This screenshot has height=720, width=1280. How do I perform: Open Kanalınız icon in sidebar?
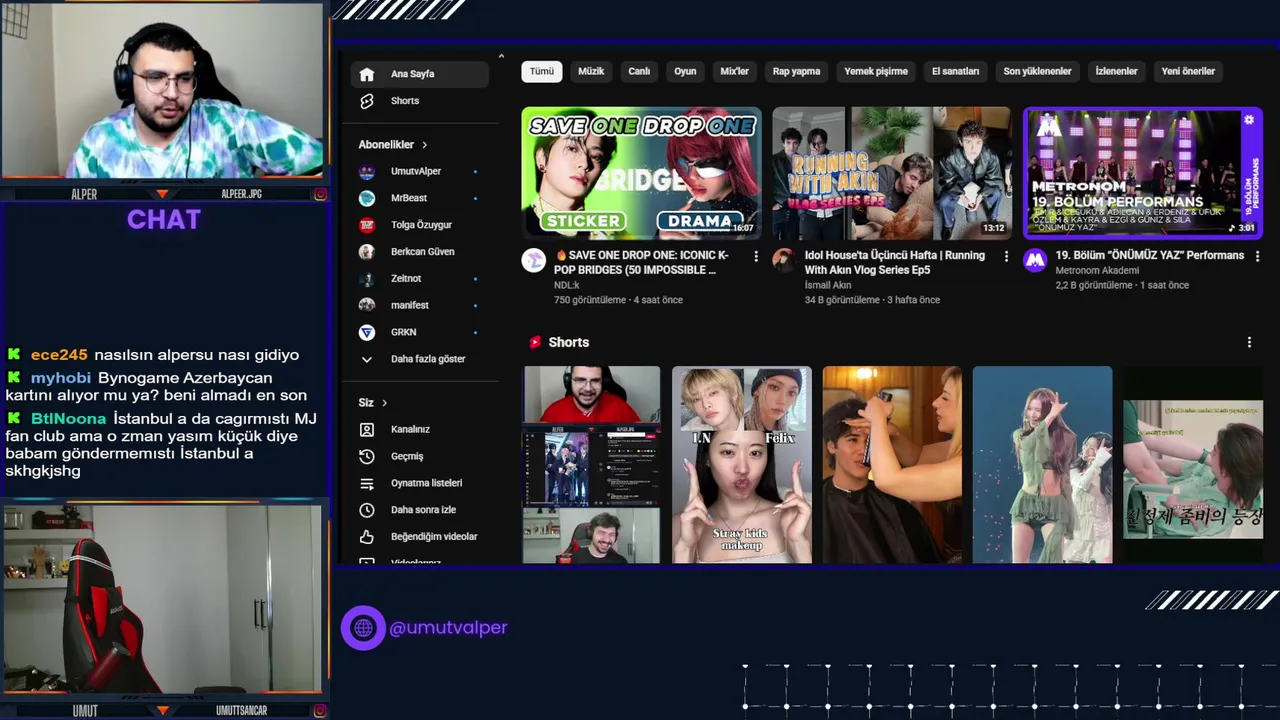pyautogui.click(x=367, y=429)
